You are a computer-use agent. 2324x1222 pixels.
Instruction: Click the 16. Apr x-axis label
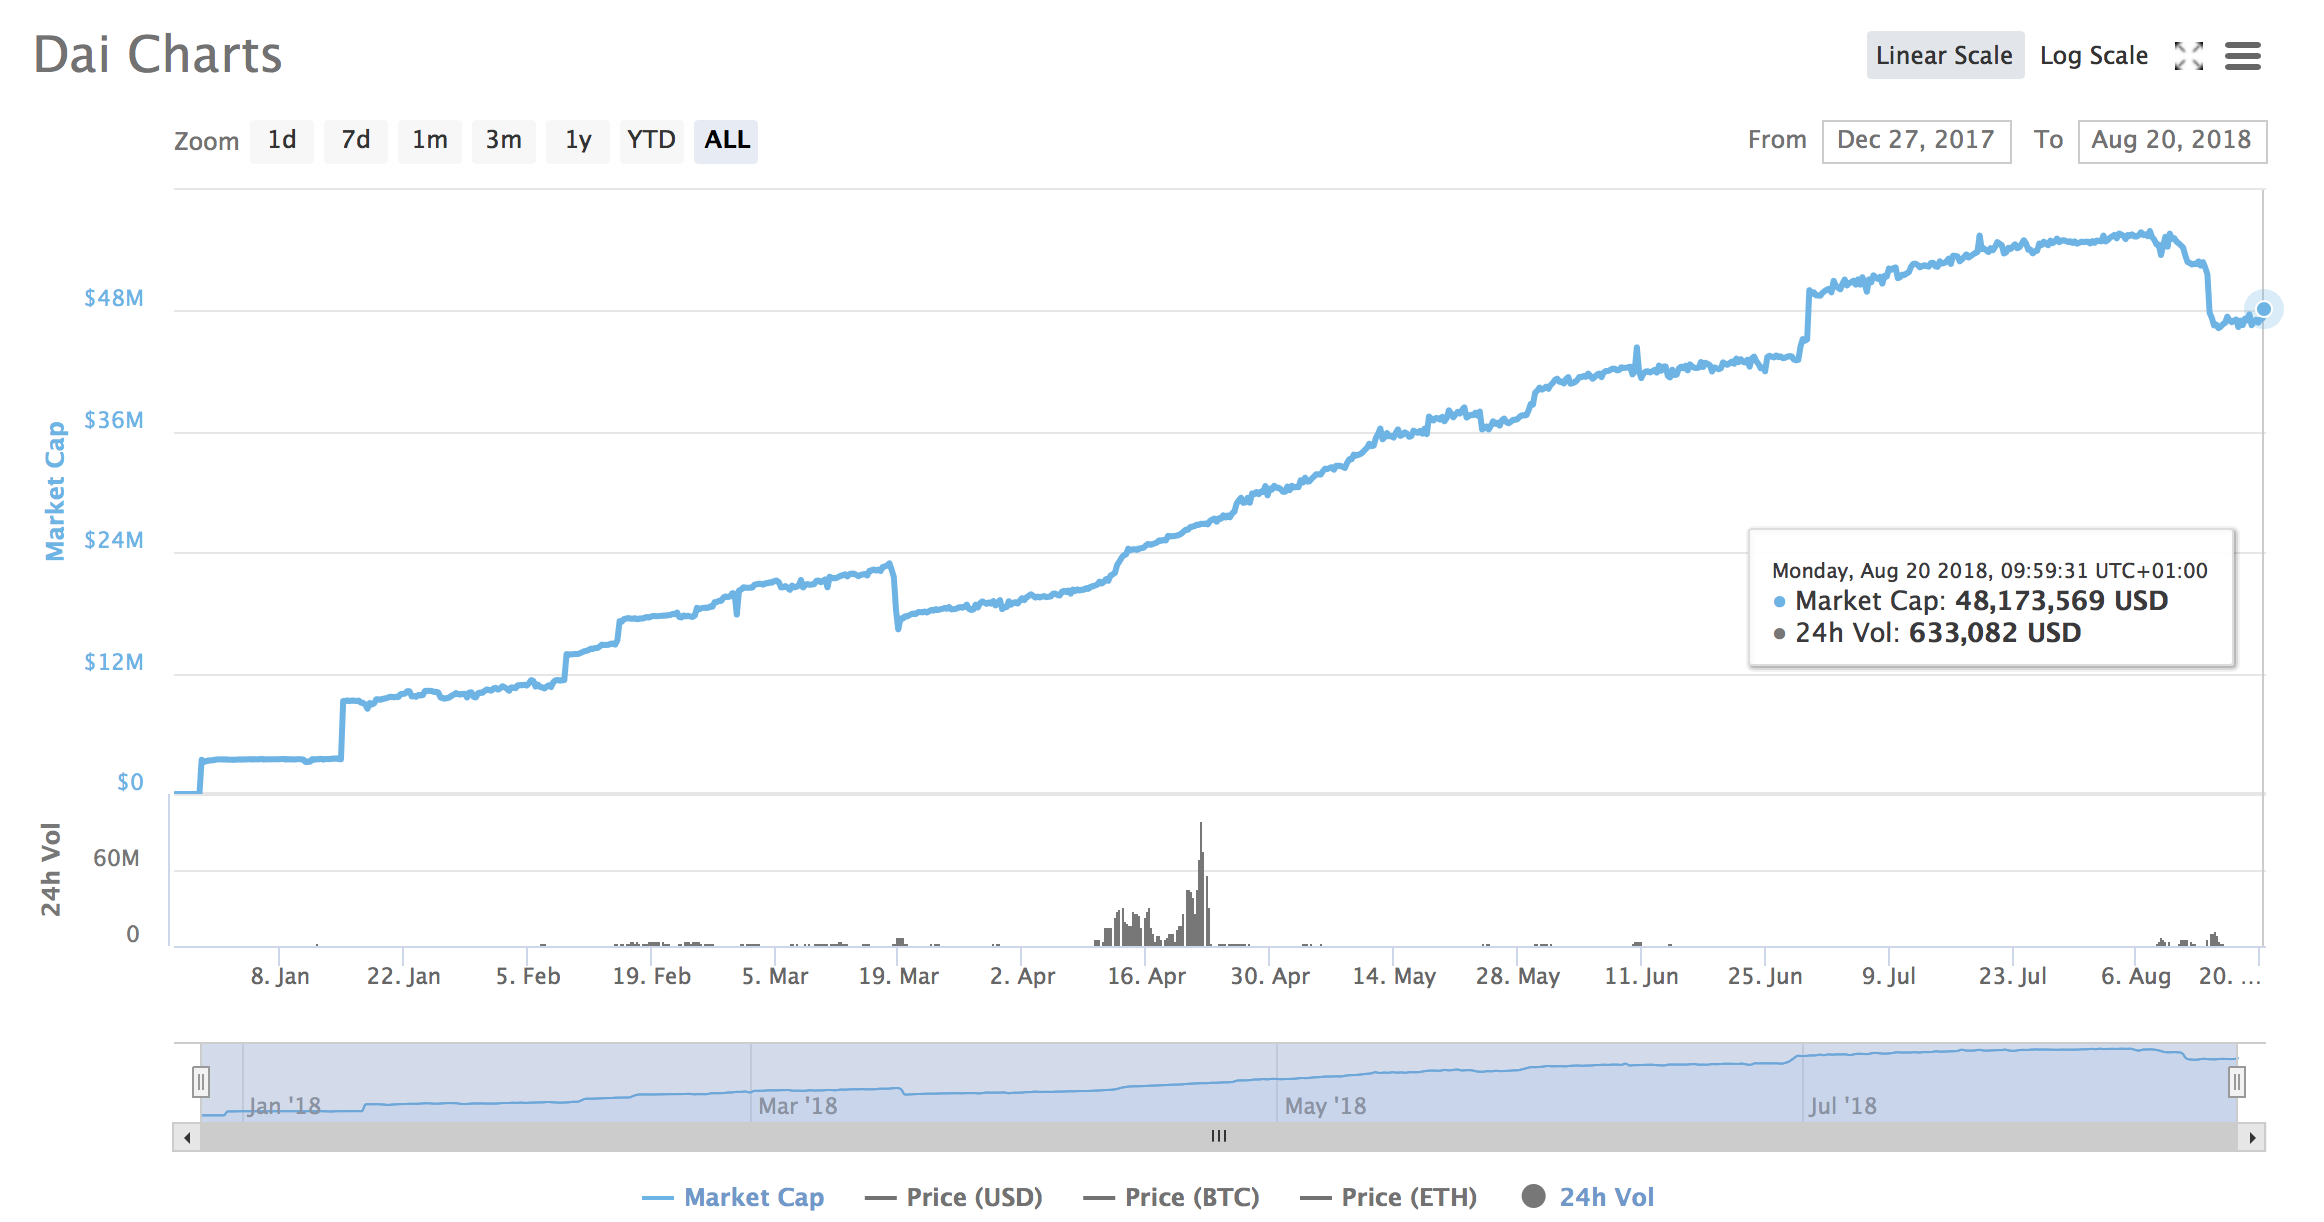point(1146,976)
